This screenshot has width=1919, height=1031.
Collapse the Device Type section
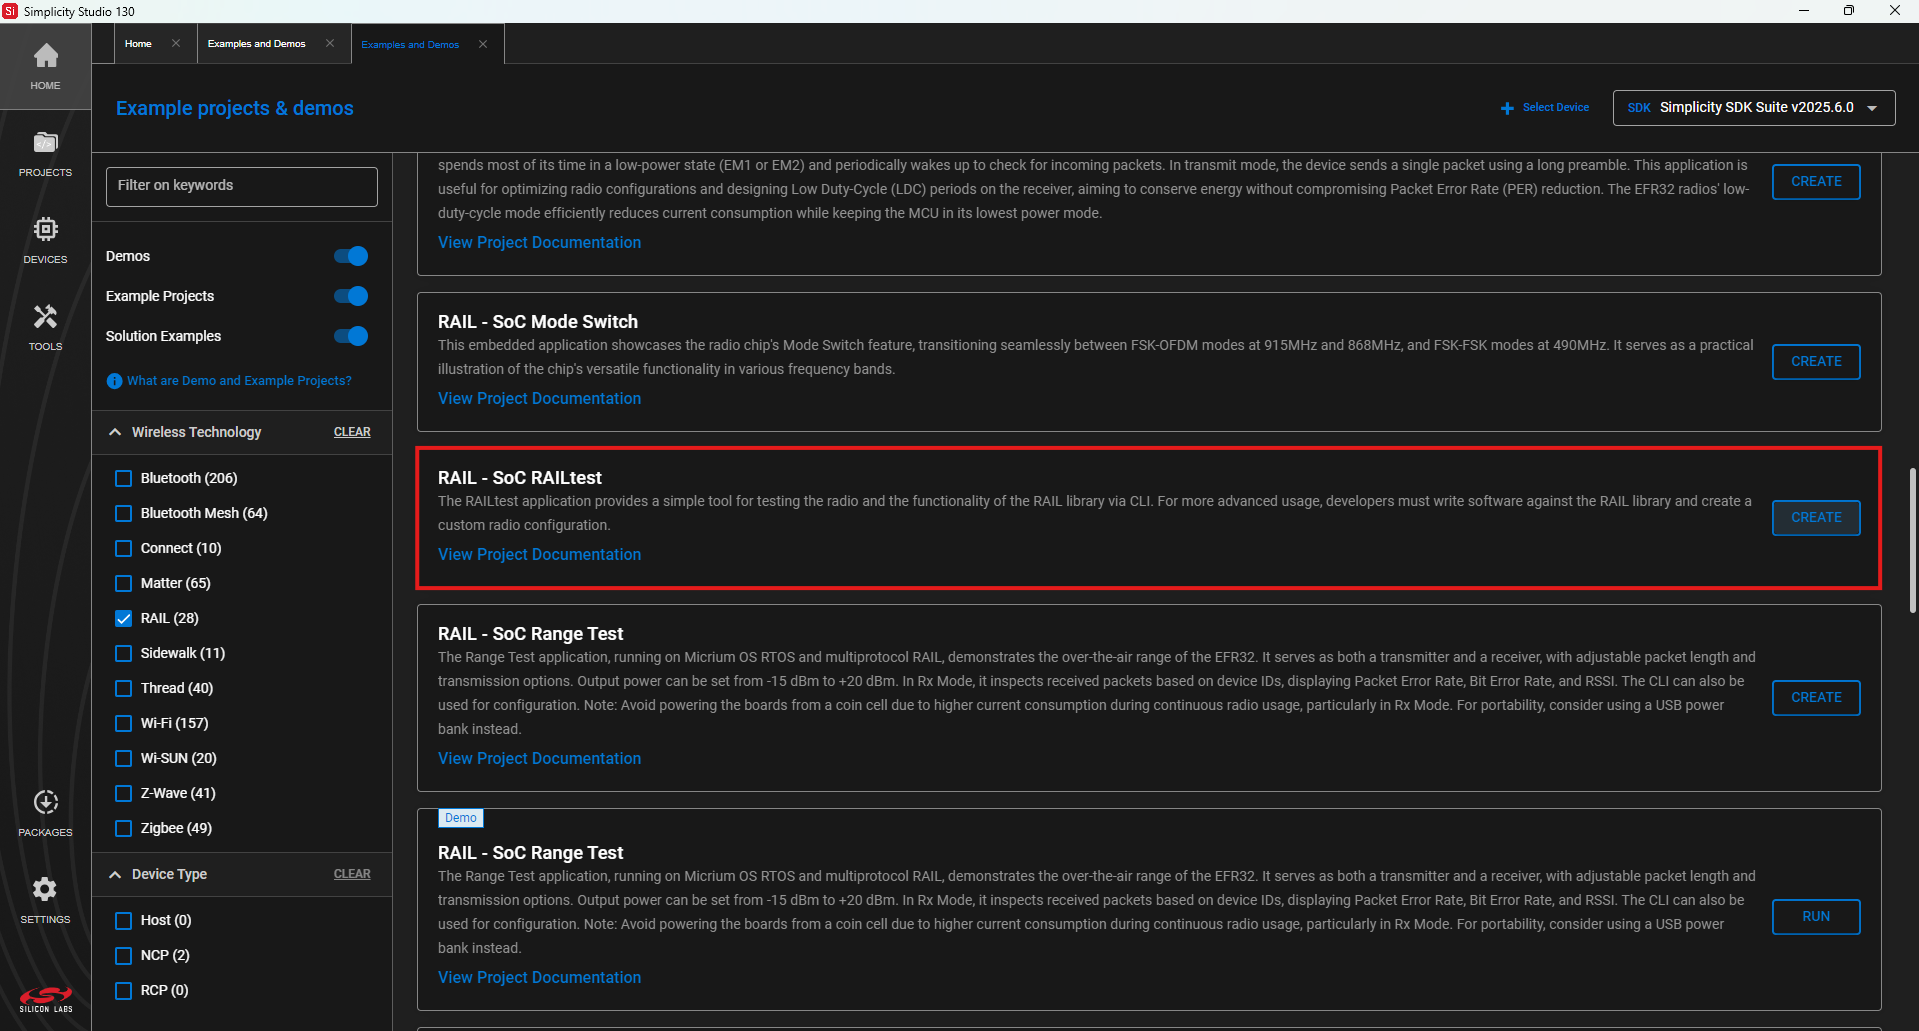pos(115,874)
